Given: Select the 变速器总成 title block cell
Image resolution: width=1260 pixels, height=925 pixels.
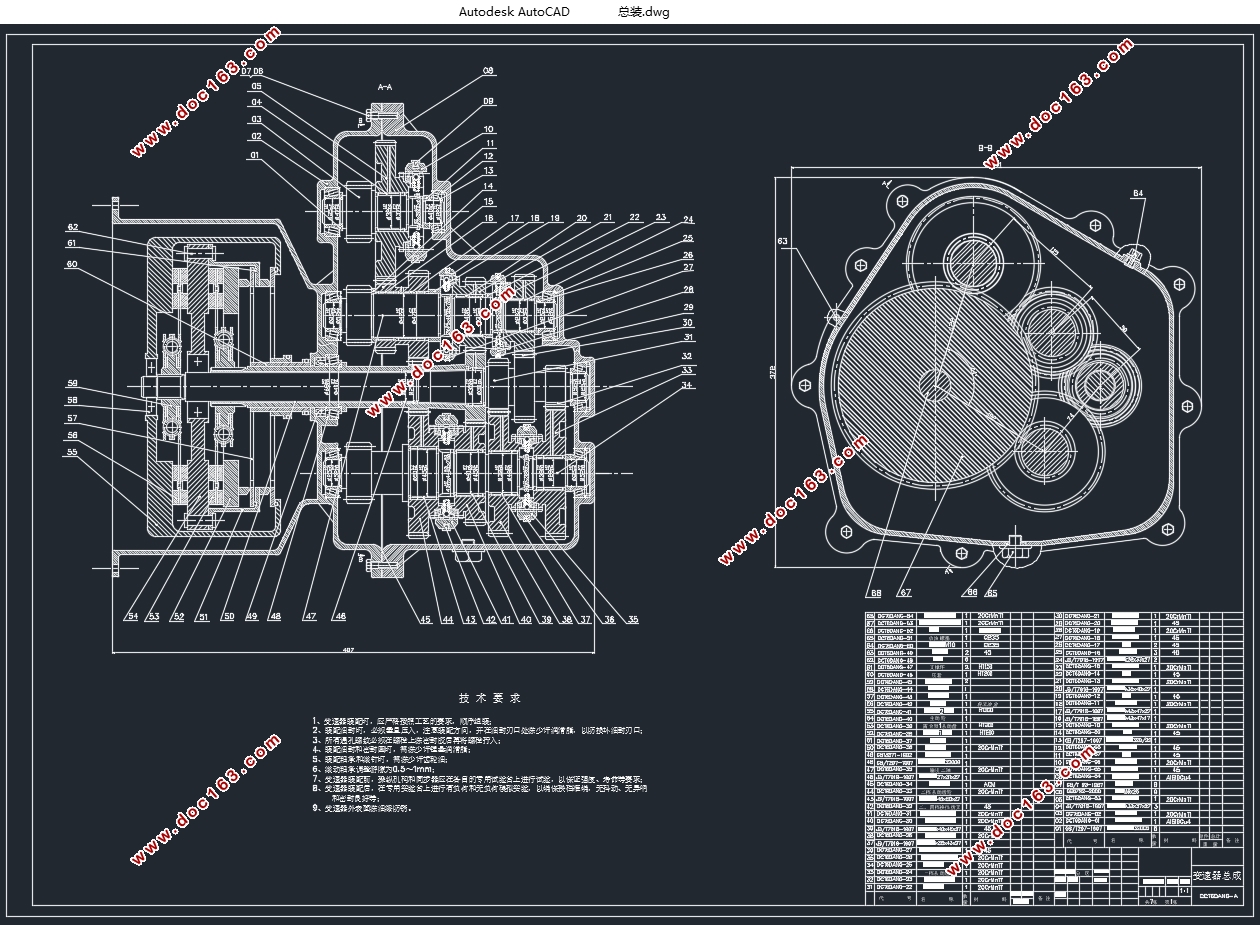Looking at the screenshot, I should pos(1218,875).
